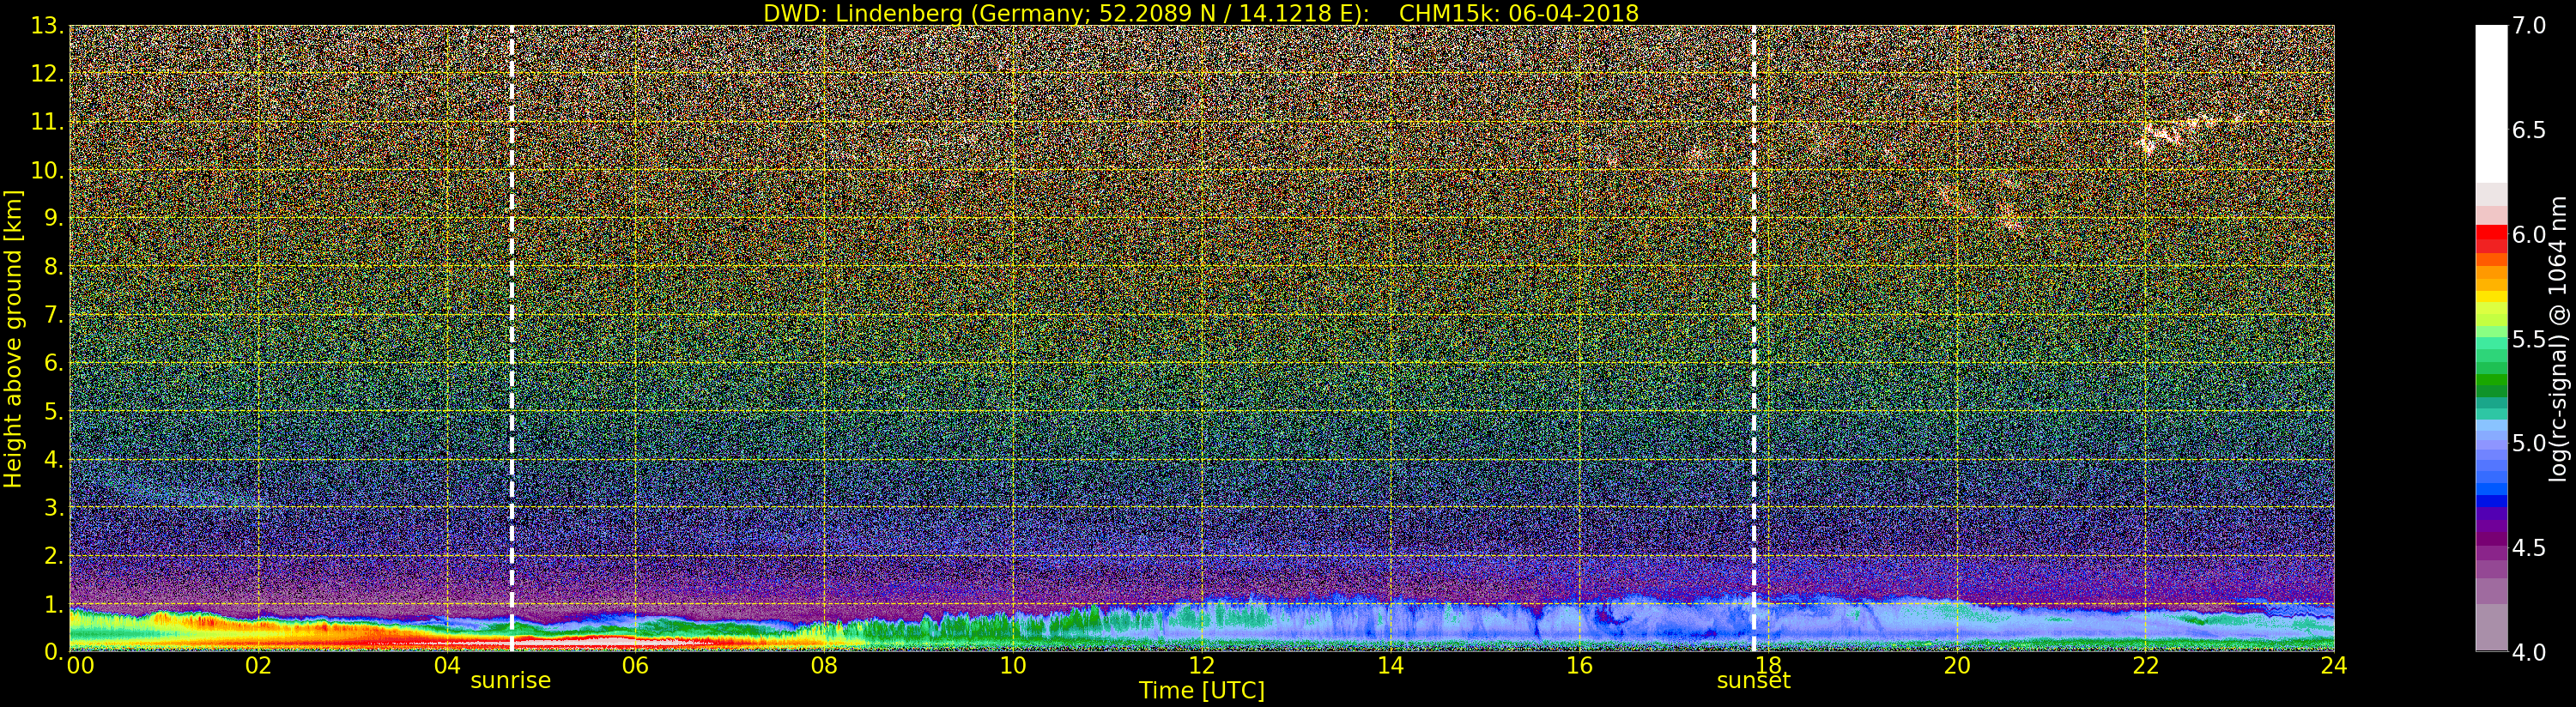
Task: Click the height axis tick "1."
Action: click(x=54, y=604)
